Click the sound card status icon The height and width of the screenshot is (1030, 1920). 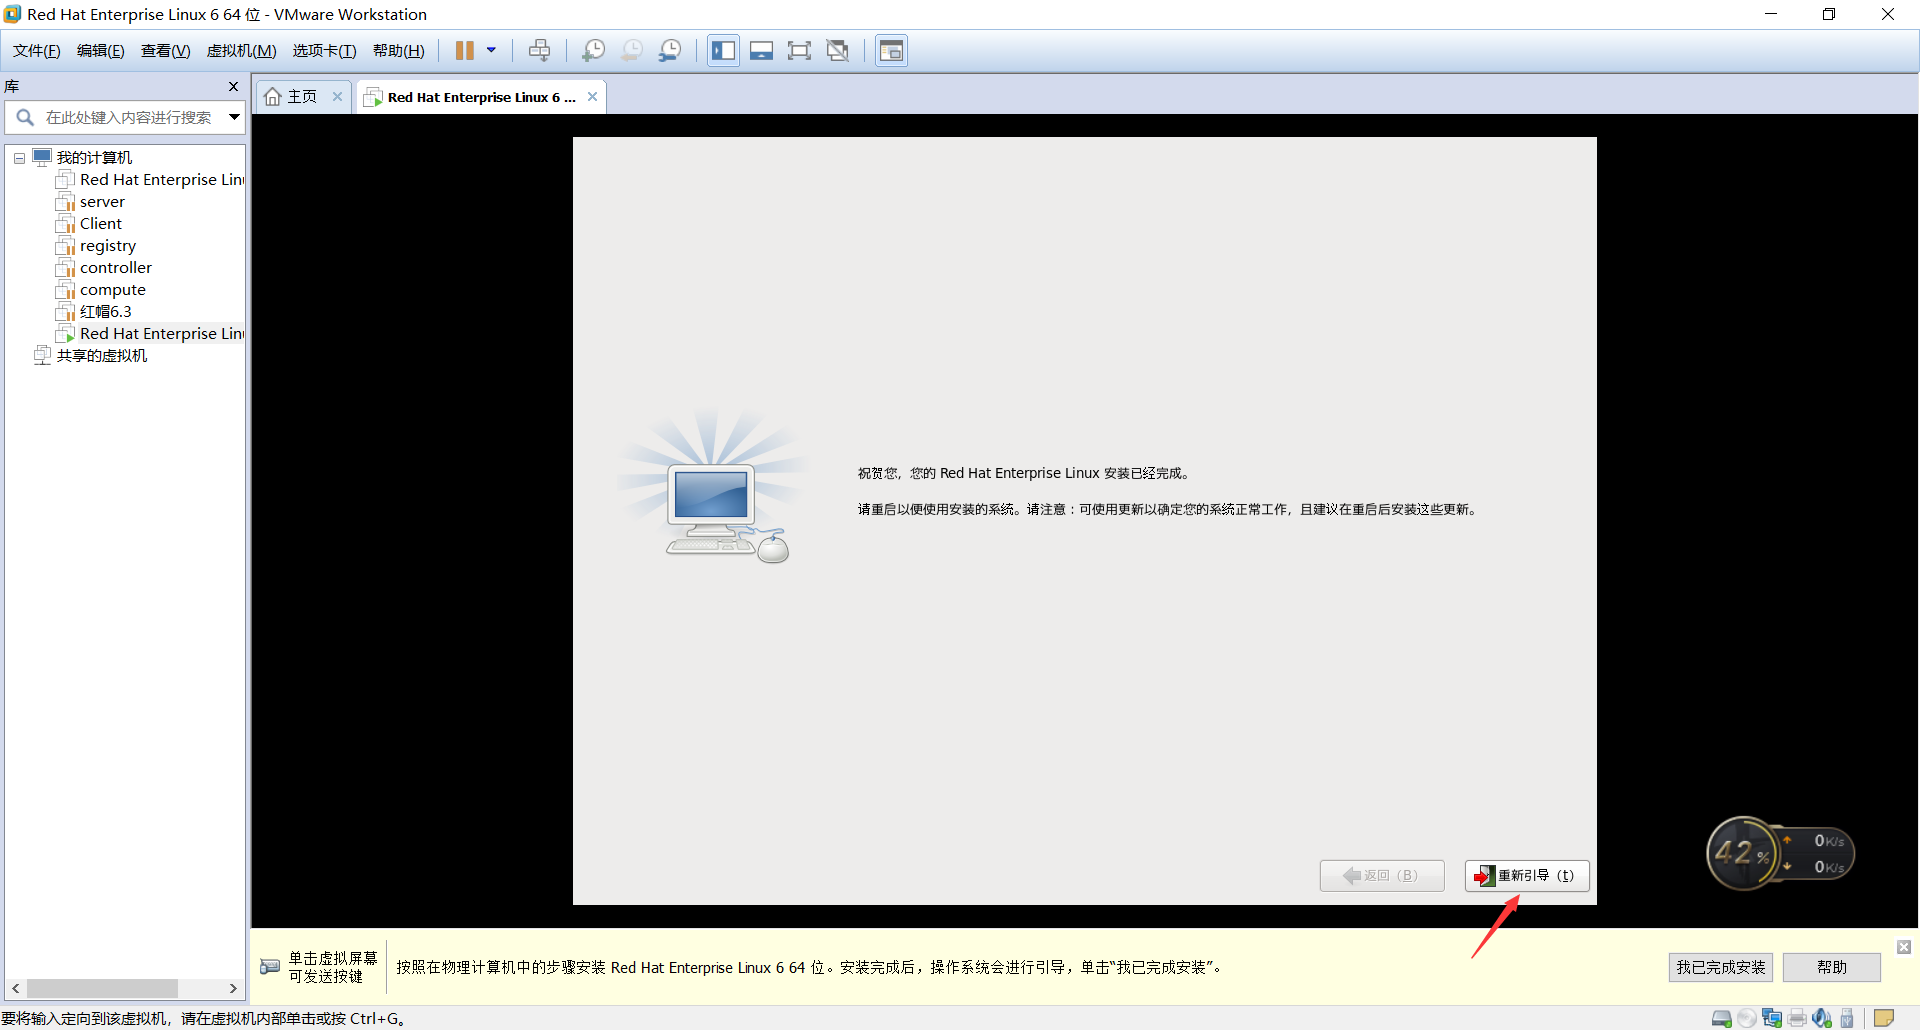click(1822, 1019)
